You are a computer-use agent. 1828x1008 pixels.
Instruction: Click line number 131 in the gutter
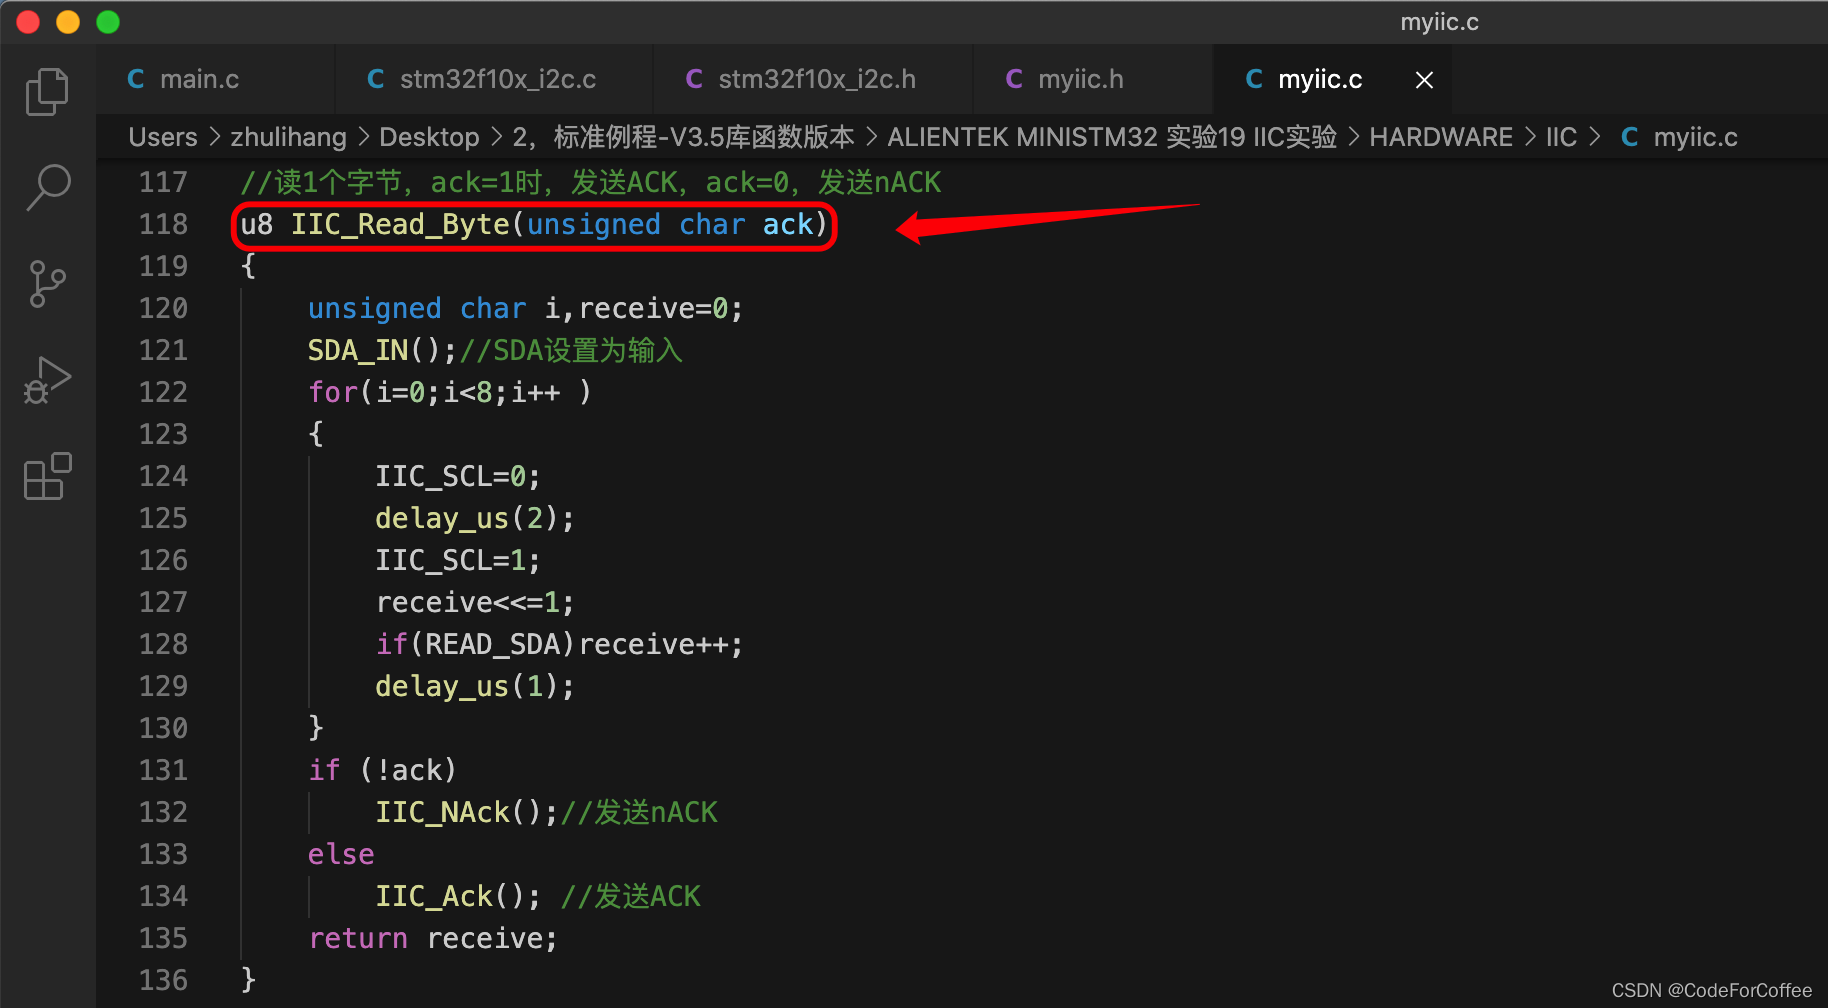[x=163, y=770]
